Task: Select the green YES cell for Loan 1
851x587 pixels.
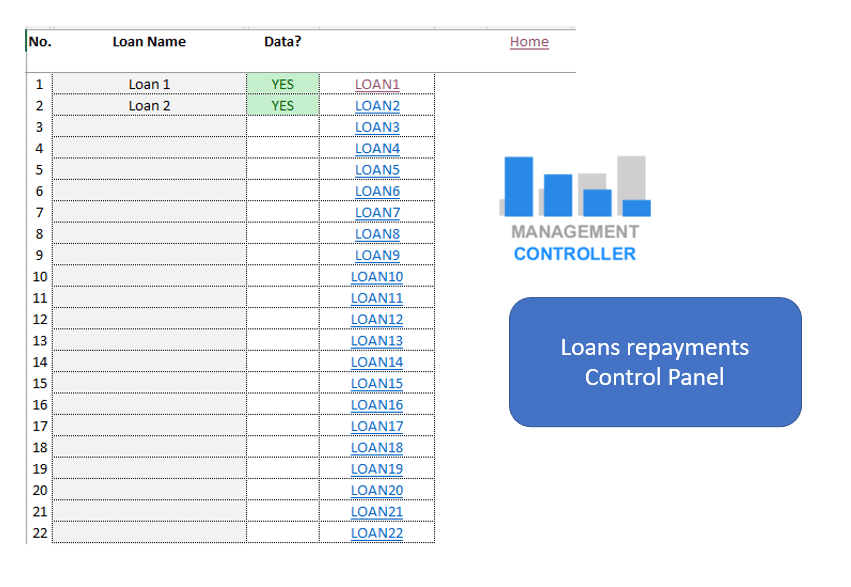Action: [283, 84]
